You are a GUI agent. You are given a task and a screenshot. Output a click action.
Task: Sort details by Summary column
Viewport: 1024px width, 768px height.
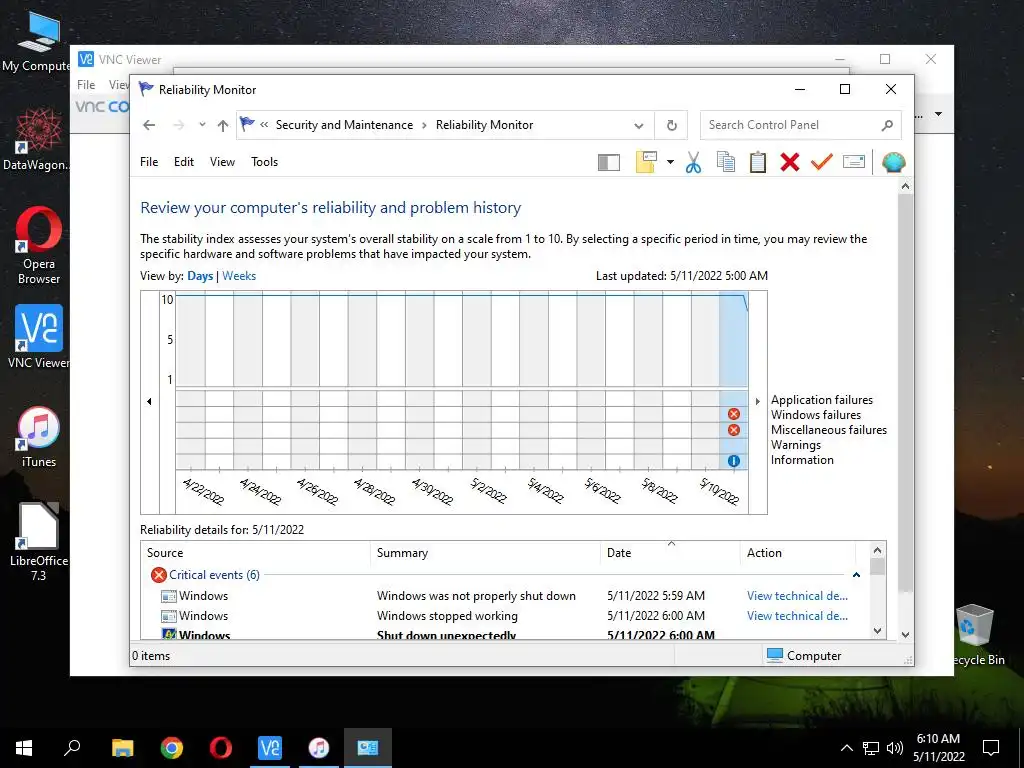[x=485, y=552]
